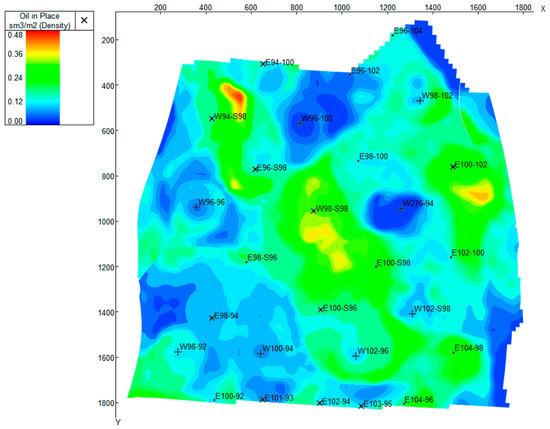This screenshot has width=550, height=429.
Task: Pick the W102-96 well marker
Action: (356, 356)
